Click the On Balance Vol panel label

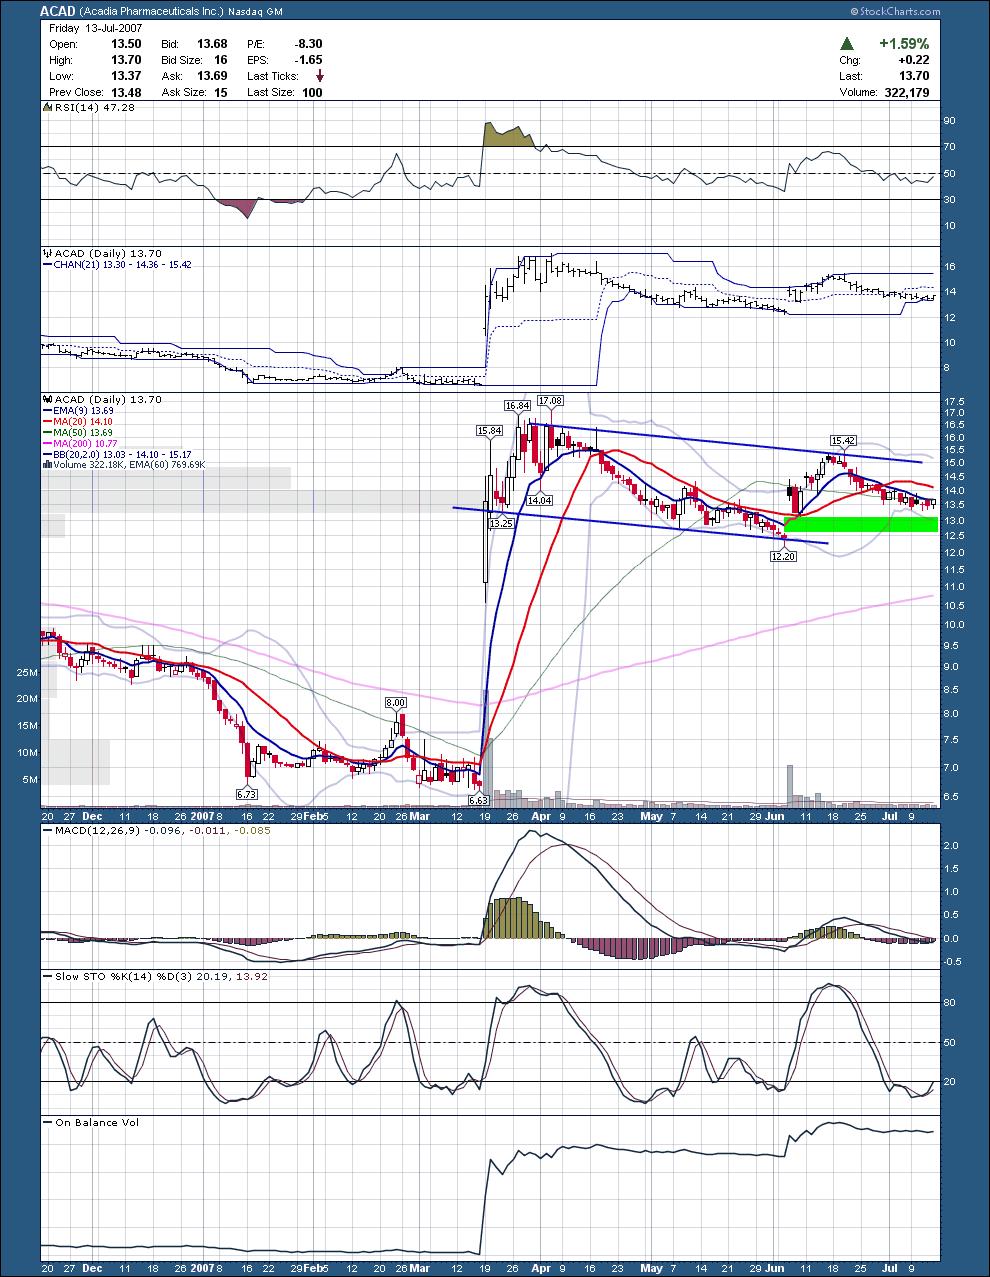(x=97, y=1123)
